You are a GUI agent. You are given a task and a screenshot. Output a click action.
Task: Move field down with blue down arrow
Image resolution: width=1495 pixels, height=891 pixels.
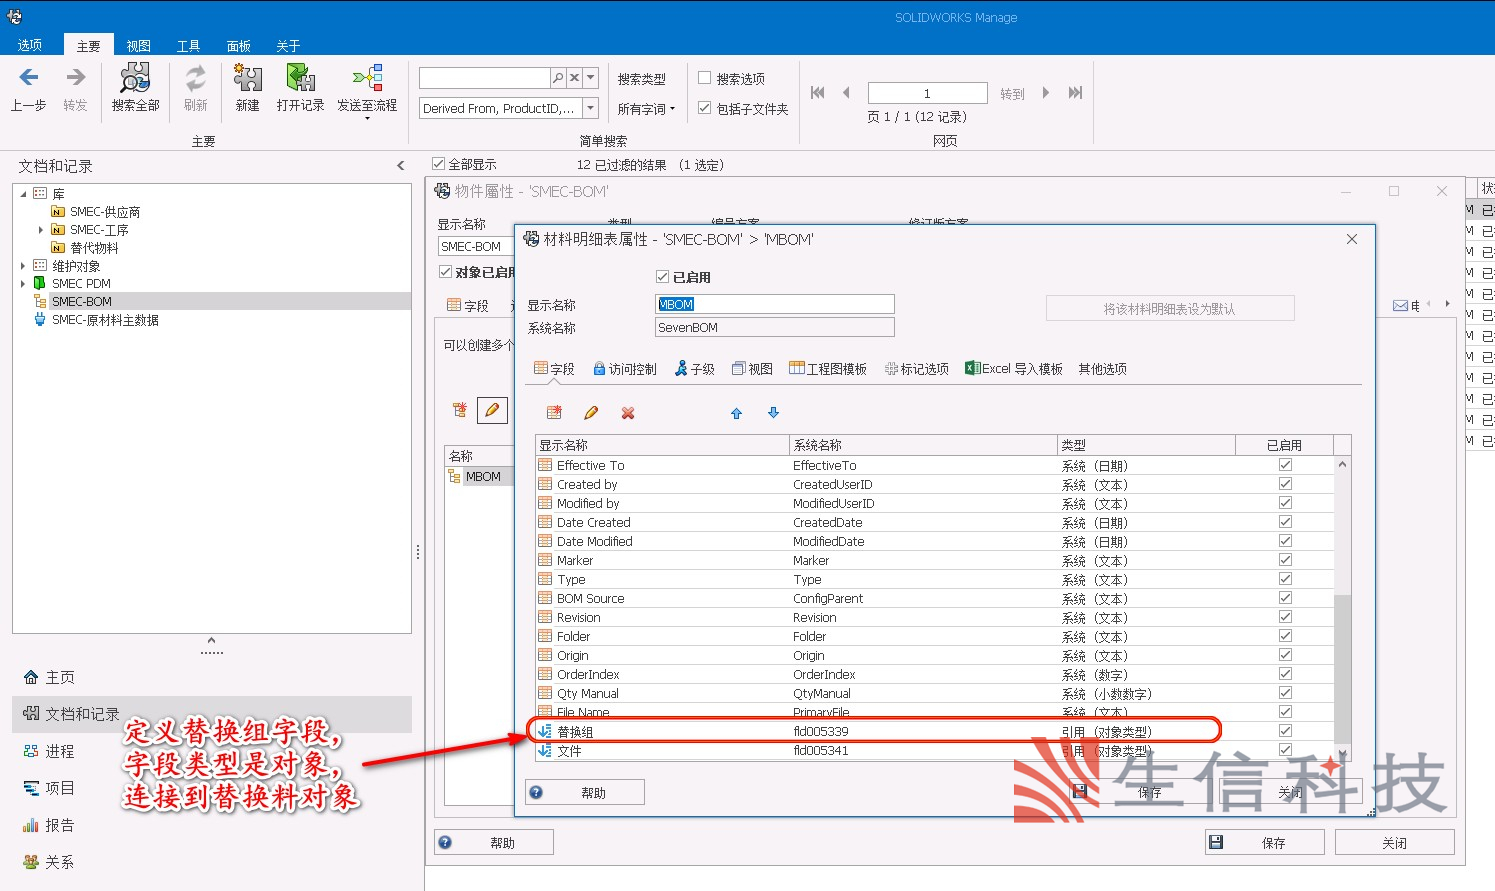click(x=773, y=412)
